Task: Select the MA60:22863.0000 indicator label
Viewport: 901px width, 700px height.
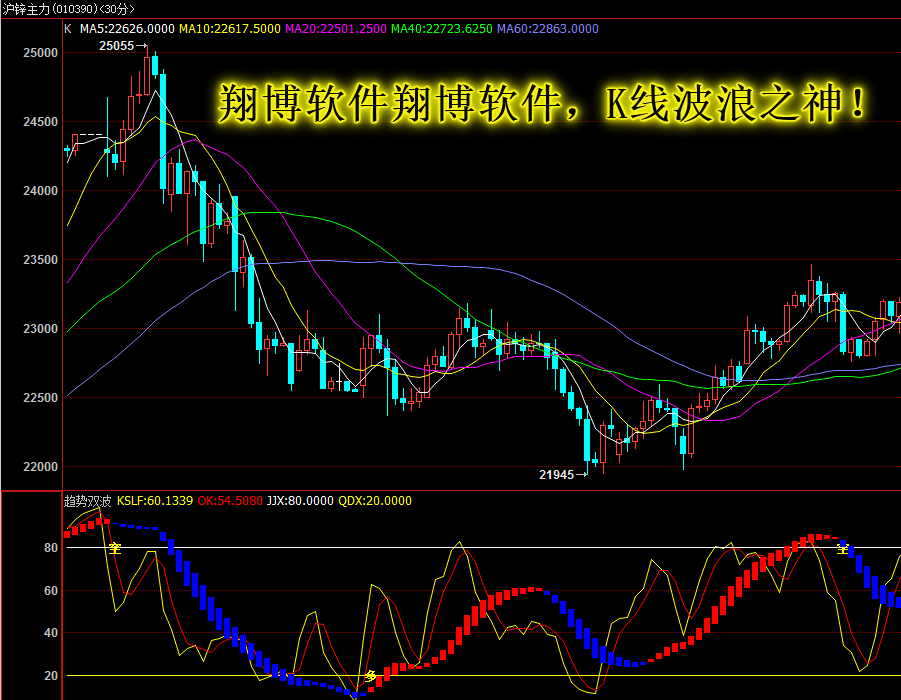Action: [x=548, y=29]
